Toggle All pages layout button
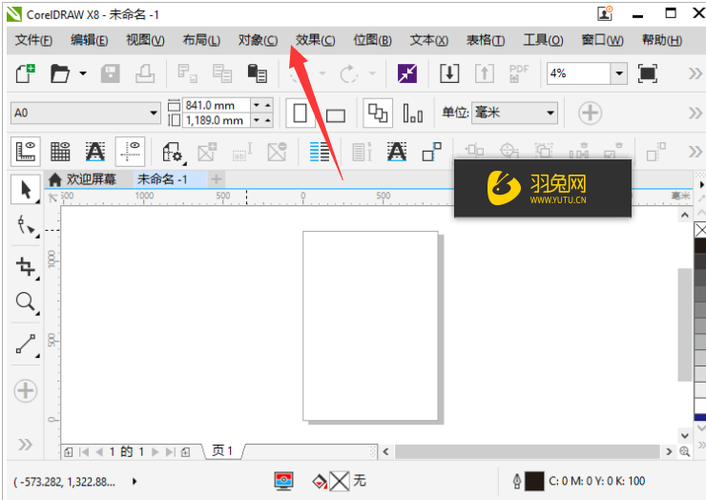706x500 pixels. coord(377,113)
